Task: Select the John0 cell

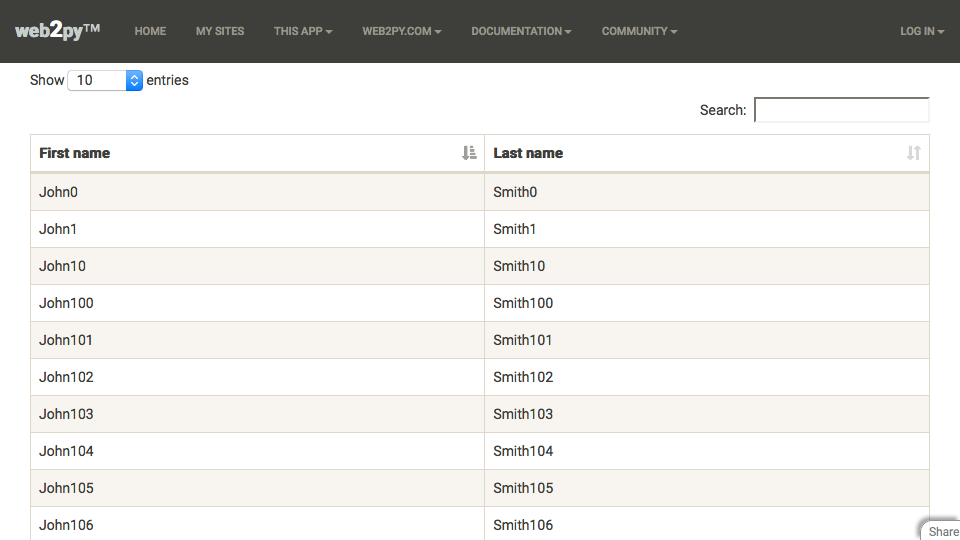Action: pos(257,192)
